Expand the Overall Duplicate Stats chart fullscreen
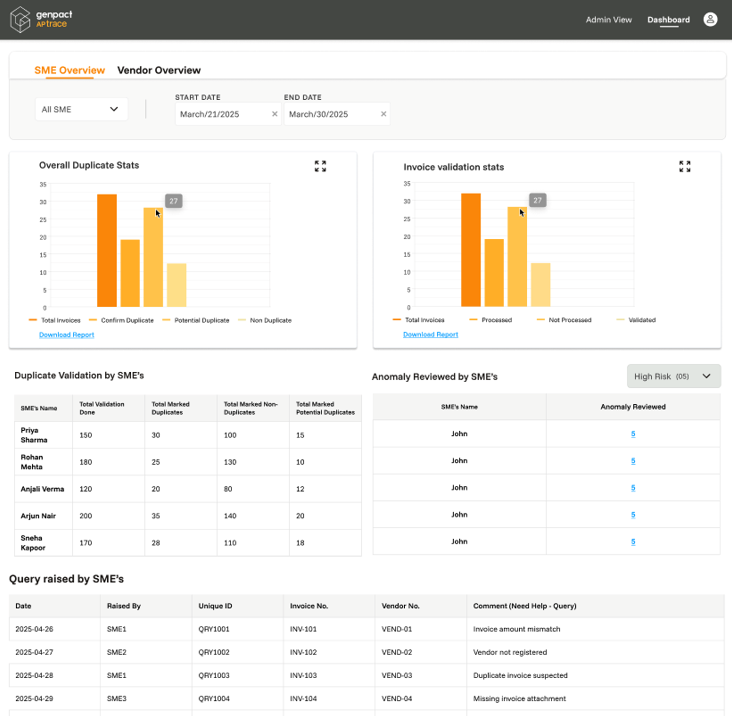732x716 pixels. 320,166
